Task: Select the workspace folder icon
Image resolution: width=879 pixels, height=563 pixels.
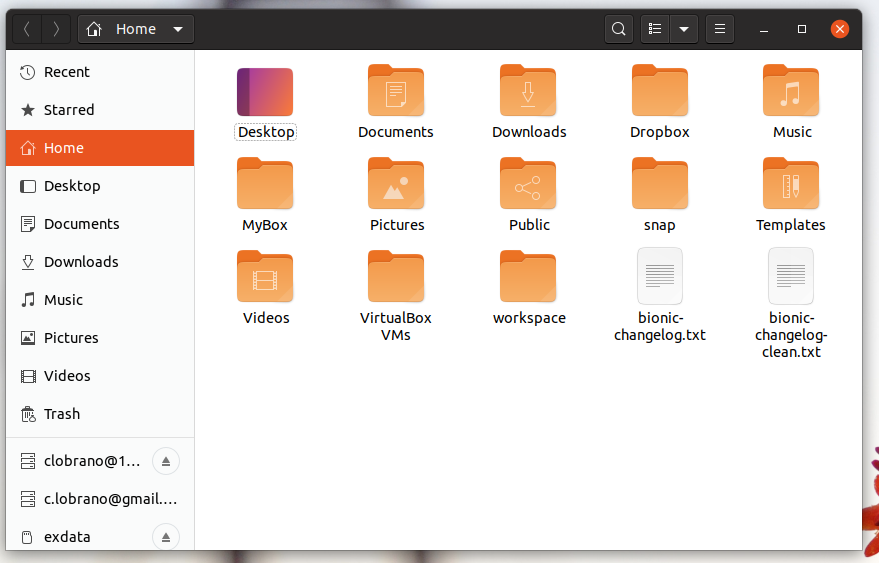Action: tap(528, 276)
